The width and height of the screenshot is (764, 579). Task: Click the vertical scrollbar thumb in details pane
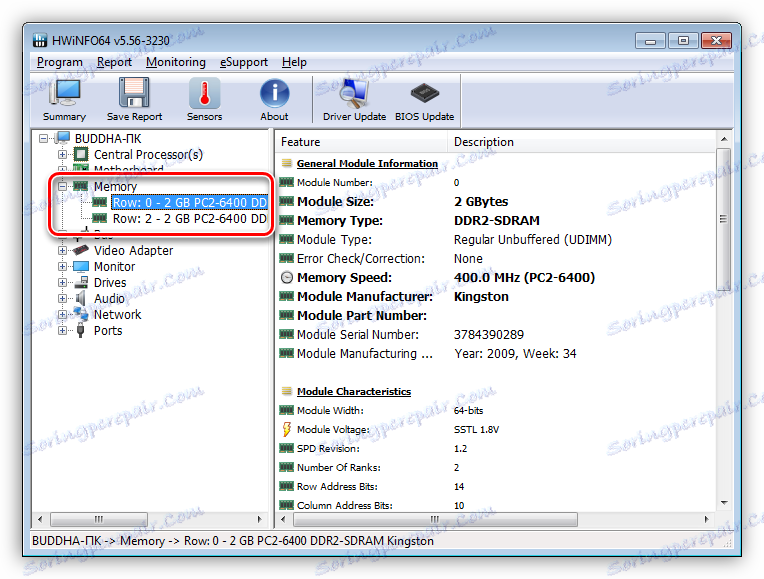pos(724,219)
